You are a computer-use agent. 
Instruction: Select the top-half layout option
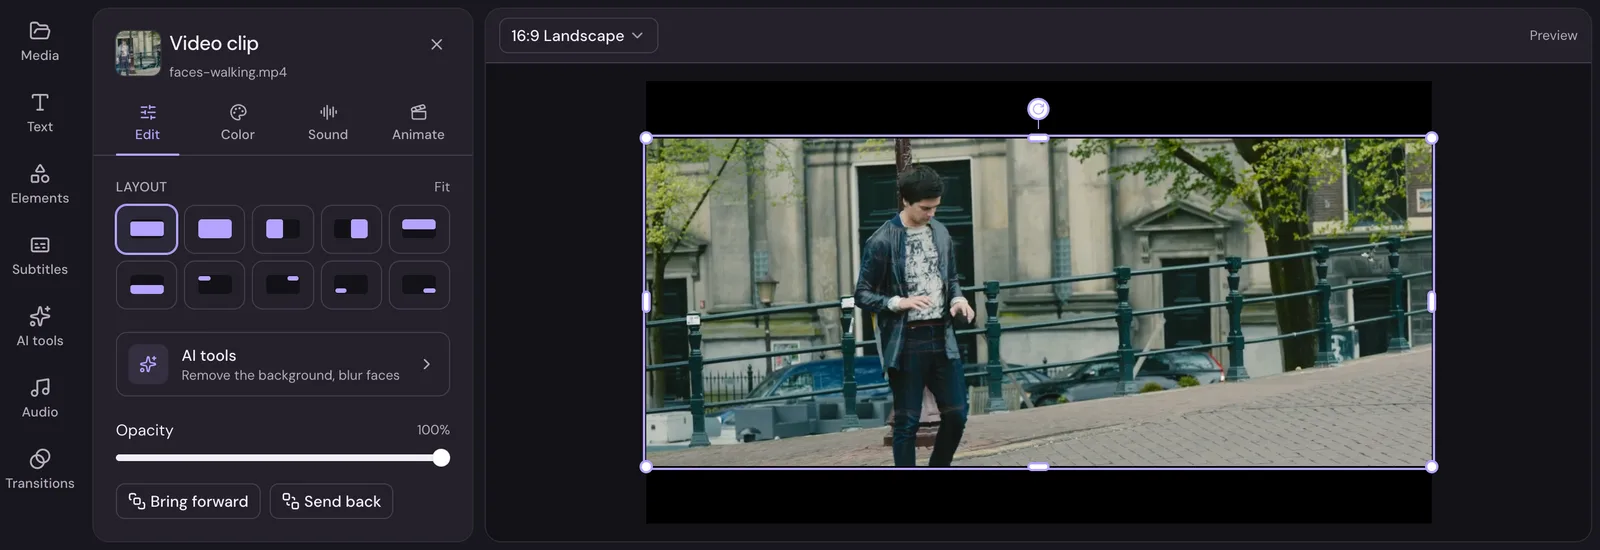point(419,229)
